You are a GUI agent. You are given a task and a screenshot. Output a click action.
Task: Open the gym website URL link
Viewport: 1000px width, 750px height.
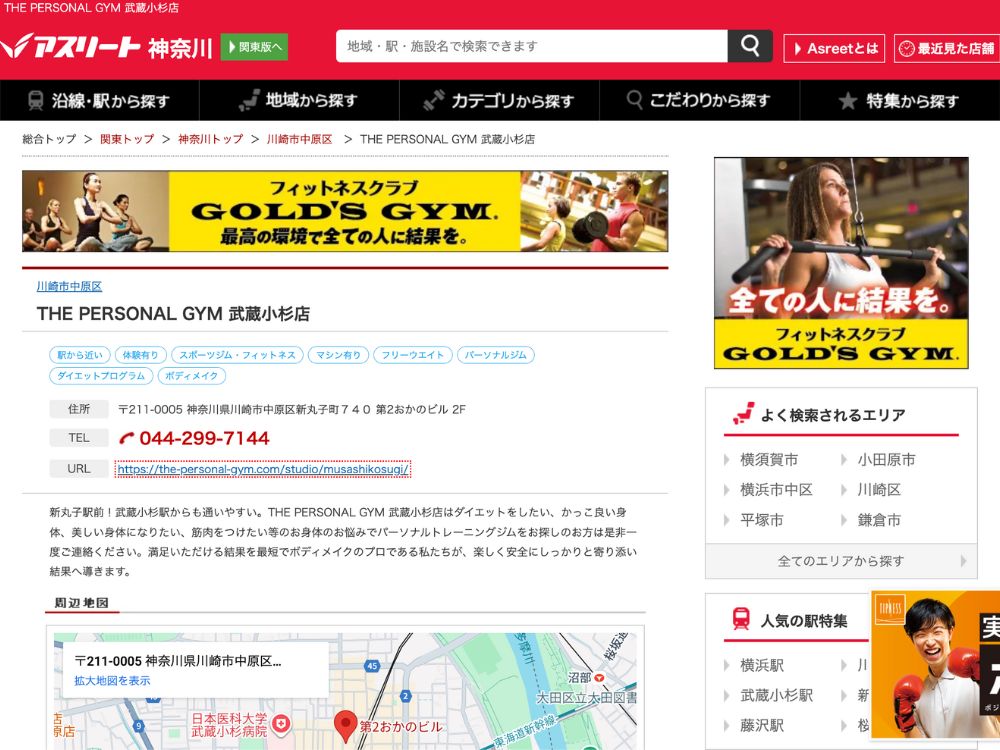[263, 469]
